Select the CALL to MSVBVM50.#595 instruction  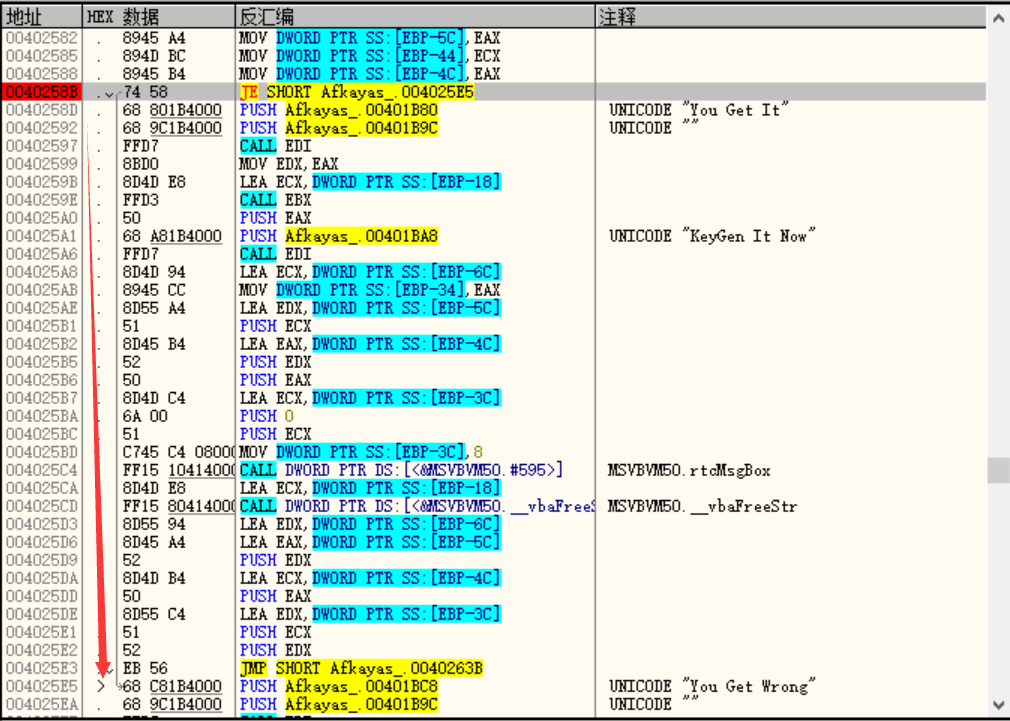click(x=401, y=470)
